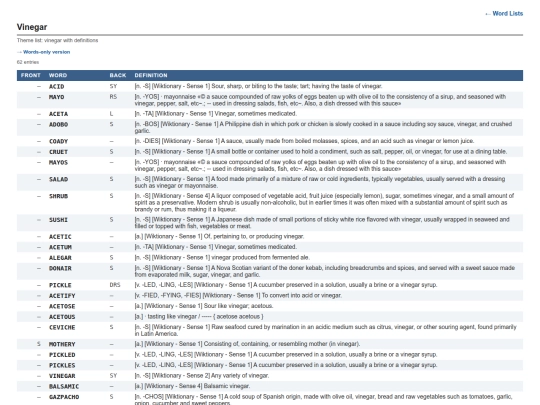Select the word DONAIR
This screenshot has height=405, width=540.
[60, 268]
